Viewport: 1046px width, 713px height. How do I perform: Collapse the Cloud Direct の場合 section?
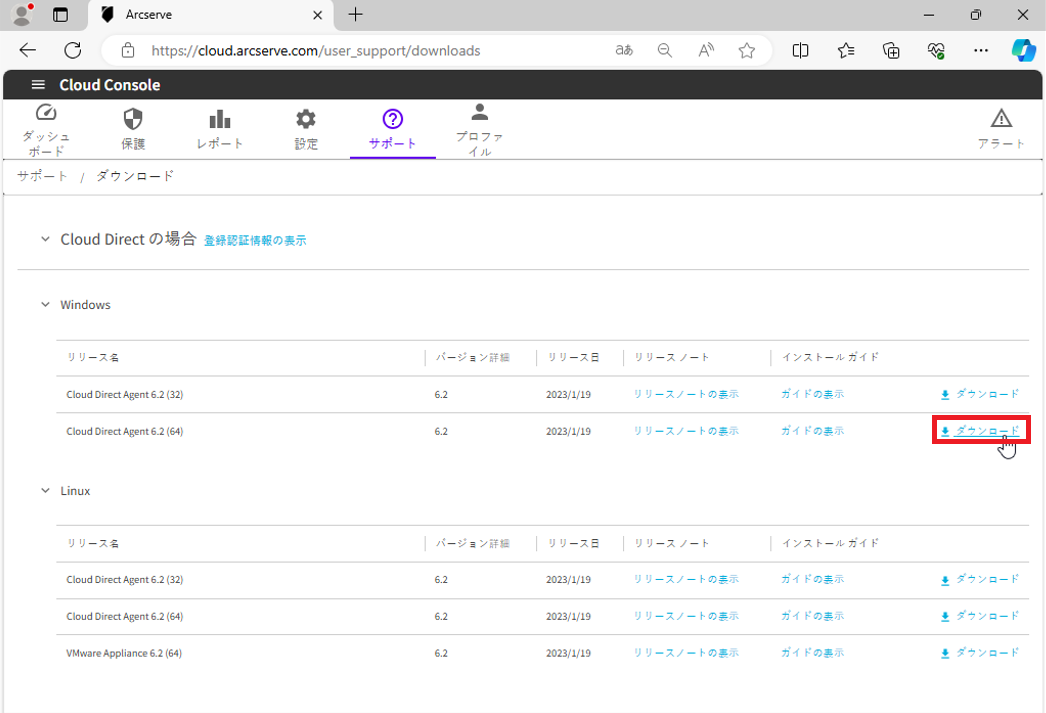45,240
